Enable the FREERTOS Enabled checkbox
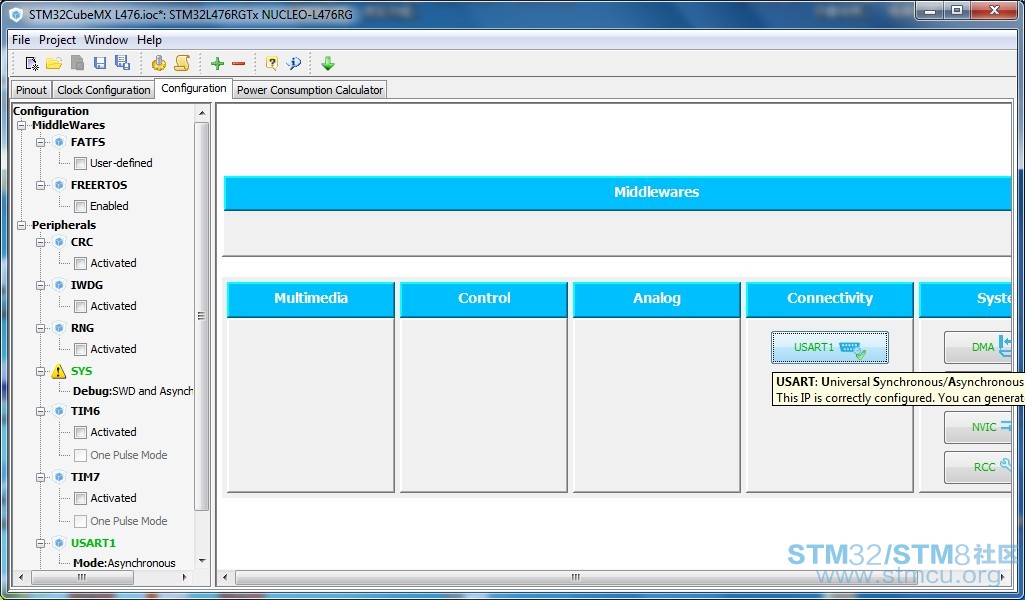This screenshot has width=1025, height=600. (x=80, y=207)
